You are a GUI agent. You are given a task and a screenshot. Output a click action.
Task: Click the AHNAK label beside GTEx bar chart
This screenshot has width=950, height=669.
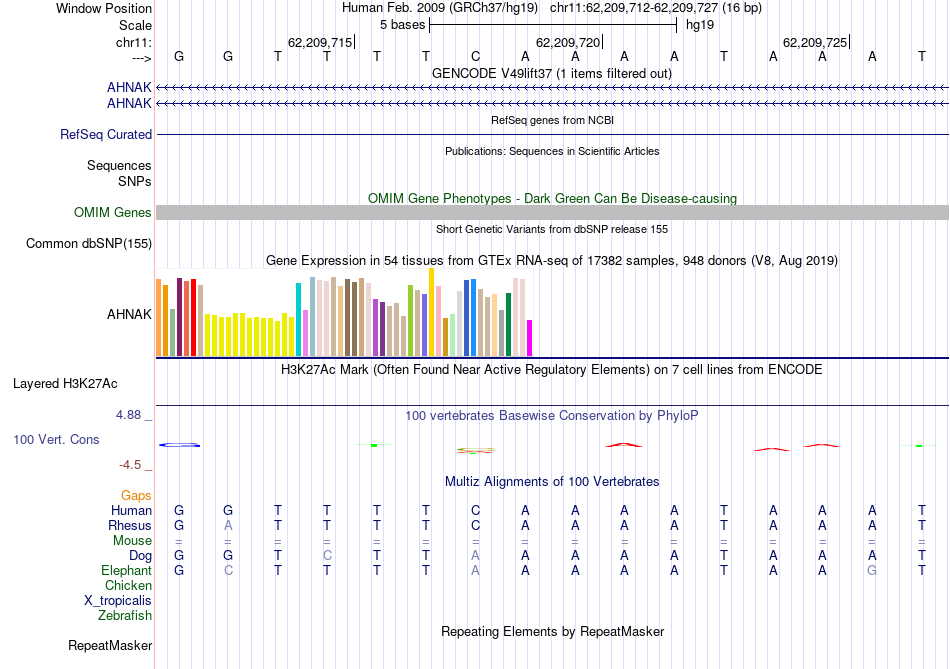click(129, 315)
